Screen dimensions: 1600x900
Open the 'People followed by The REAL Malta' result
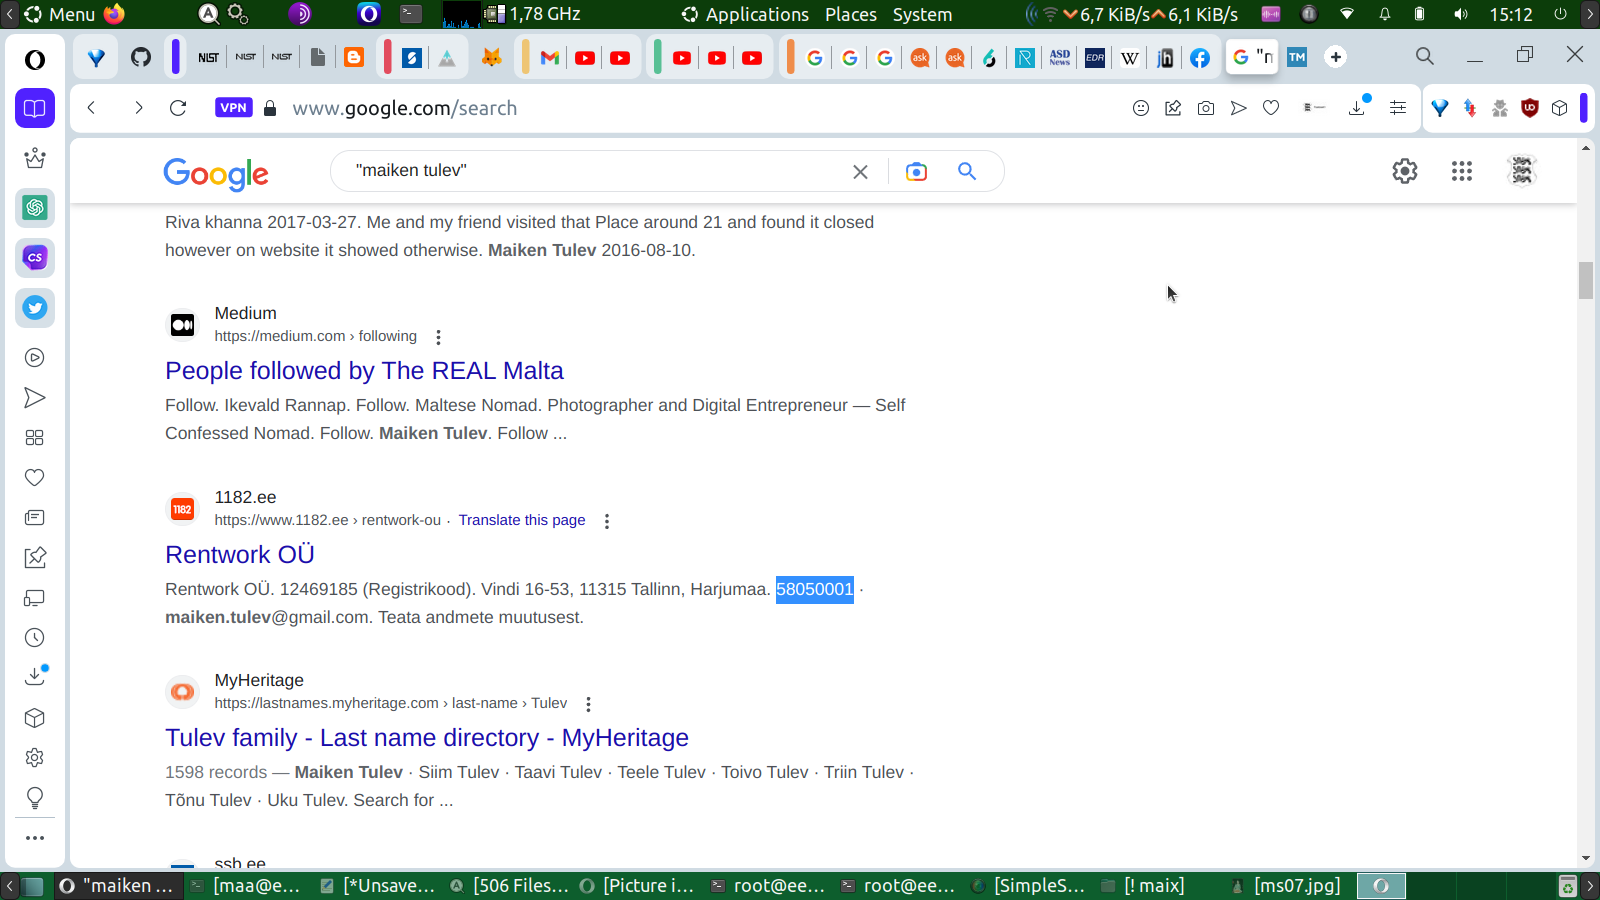[364, 371]
